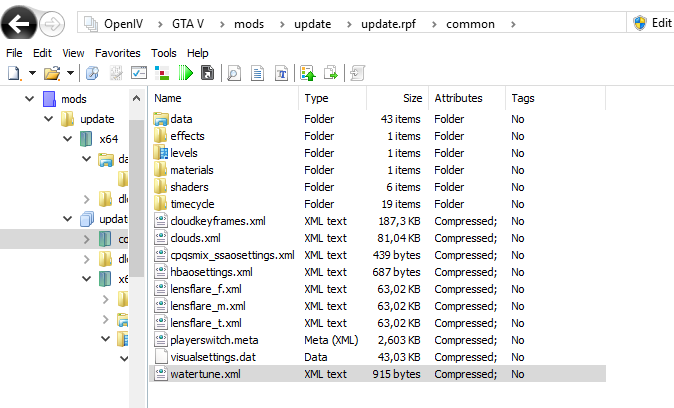Collapse the mods tree node
Screen dimensions: 674x408
[30, 99]
